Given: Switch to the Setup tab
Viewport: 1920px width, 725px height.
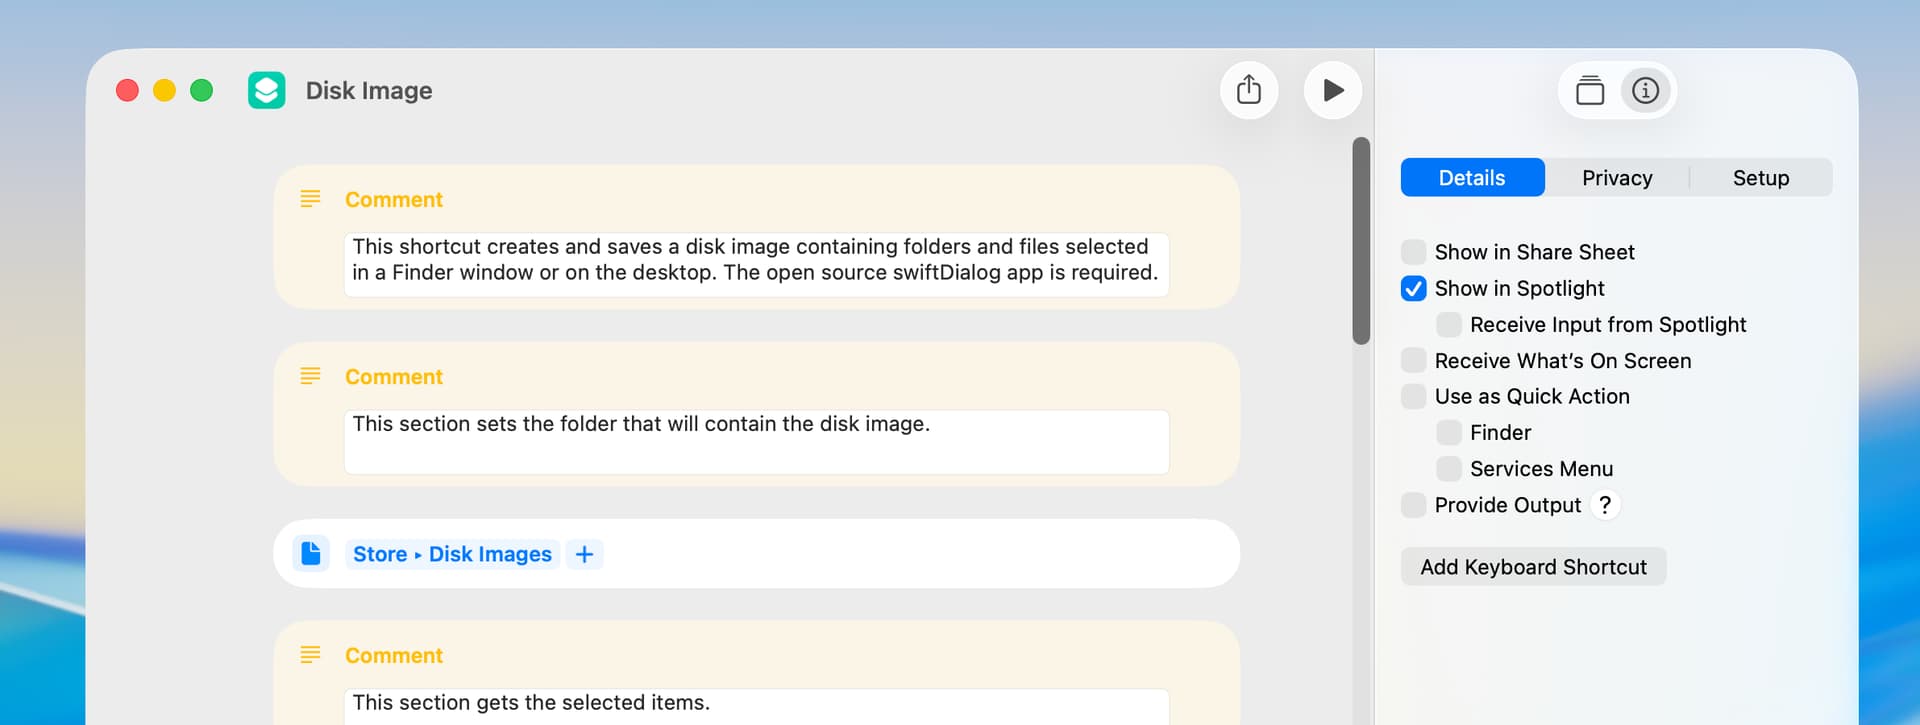Looking at the screenshot, I should (1761, 178).
